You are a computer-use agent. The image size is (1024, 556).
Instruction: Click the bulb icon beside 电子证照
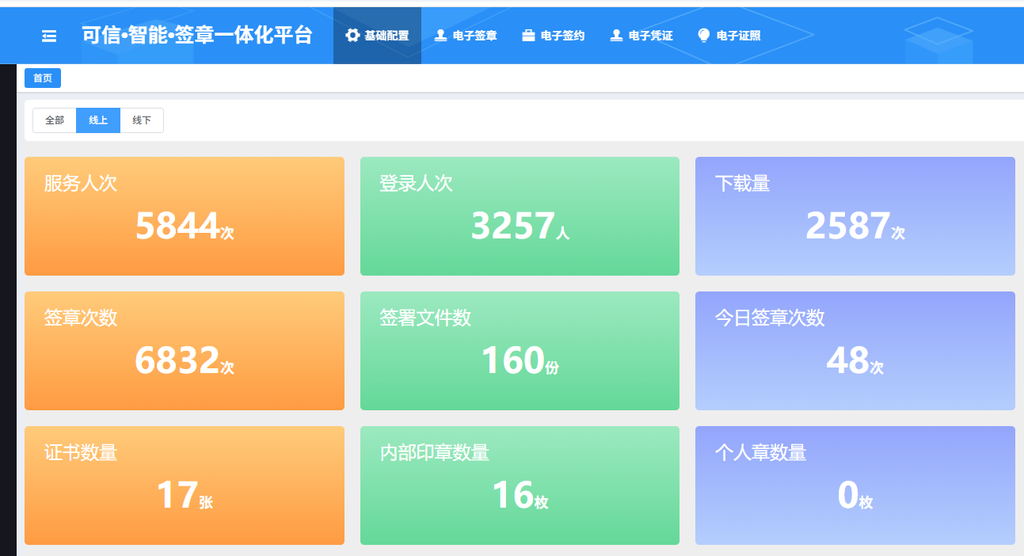pyautogui.click(x=703, y=35)
